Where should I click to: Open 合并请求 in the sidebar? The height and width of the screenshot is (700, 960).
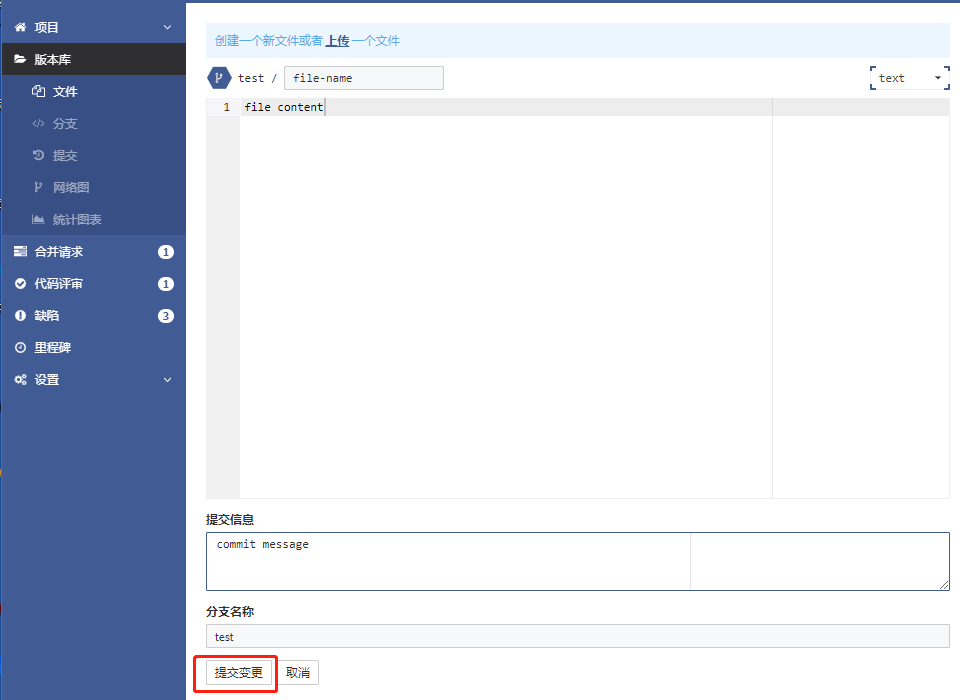59,252
